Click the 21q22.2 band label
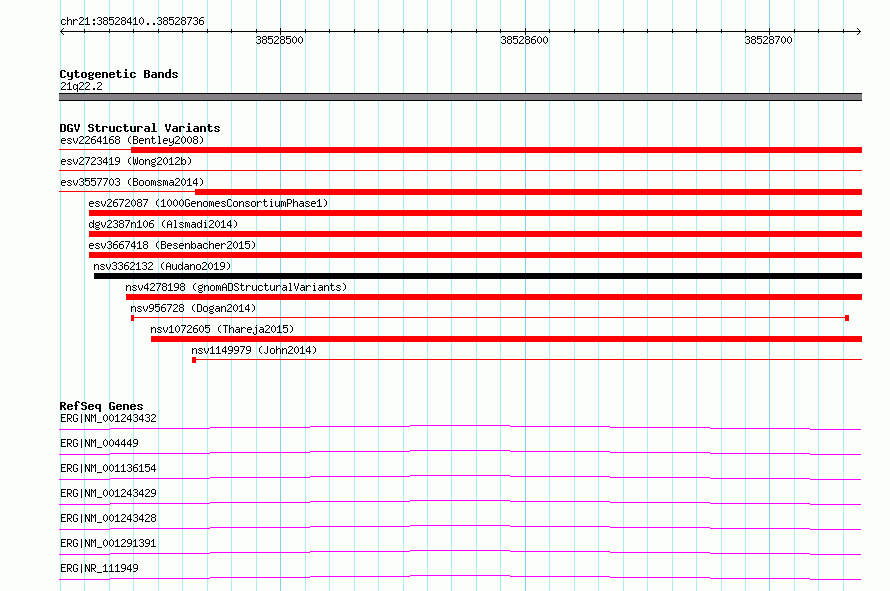Image resolution: width=890 pixels, height=591 pixels. point(81,86)
